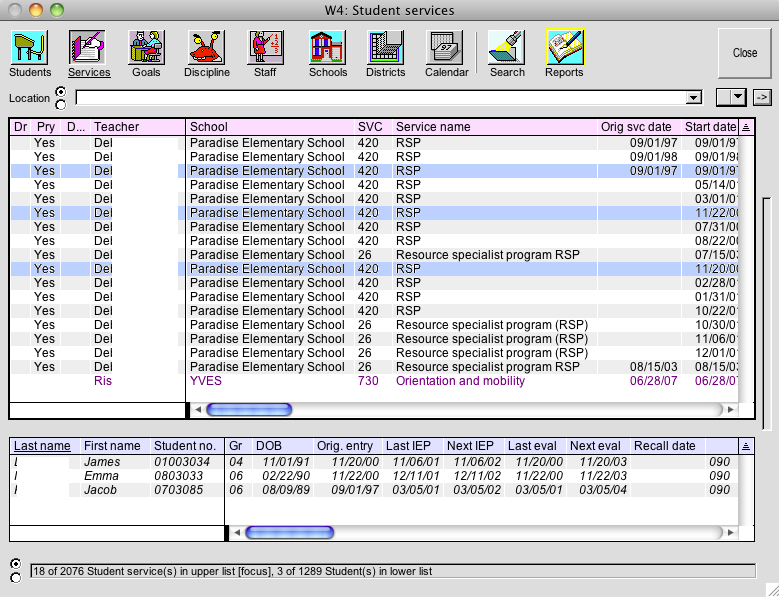Select the Services toolbar icon
779x597 pixels.
(x=88, y=47)
